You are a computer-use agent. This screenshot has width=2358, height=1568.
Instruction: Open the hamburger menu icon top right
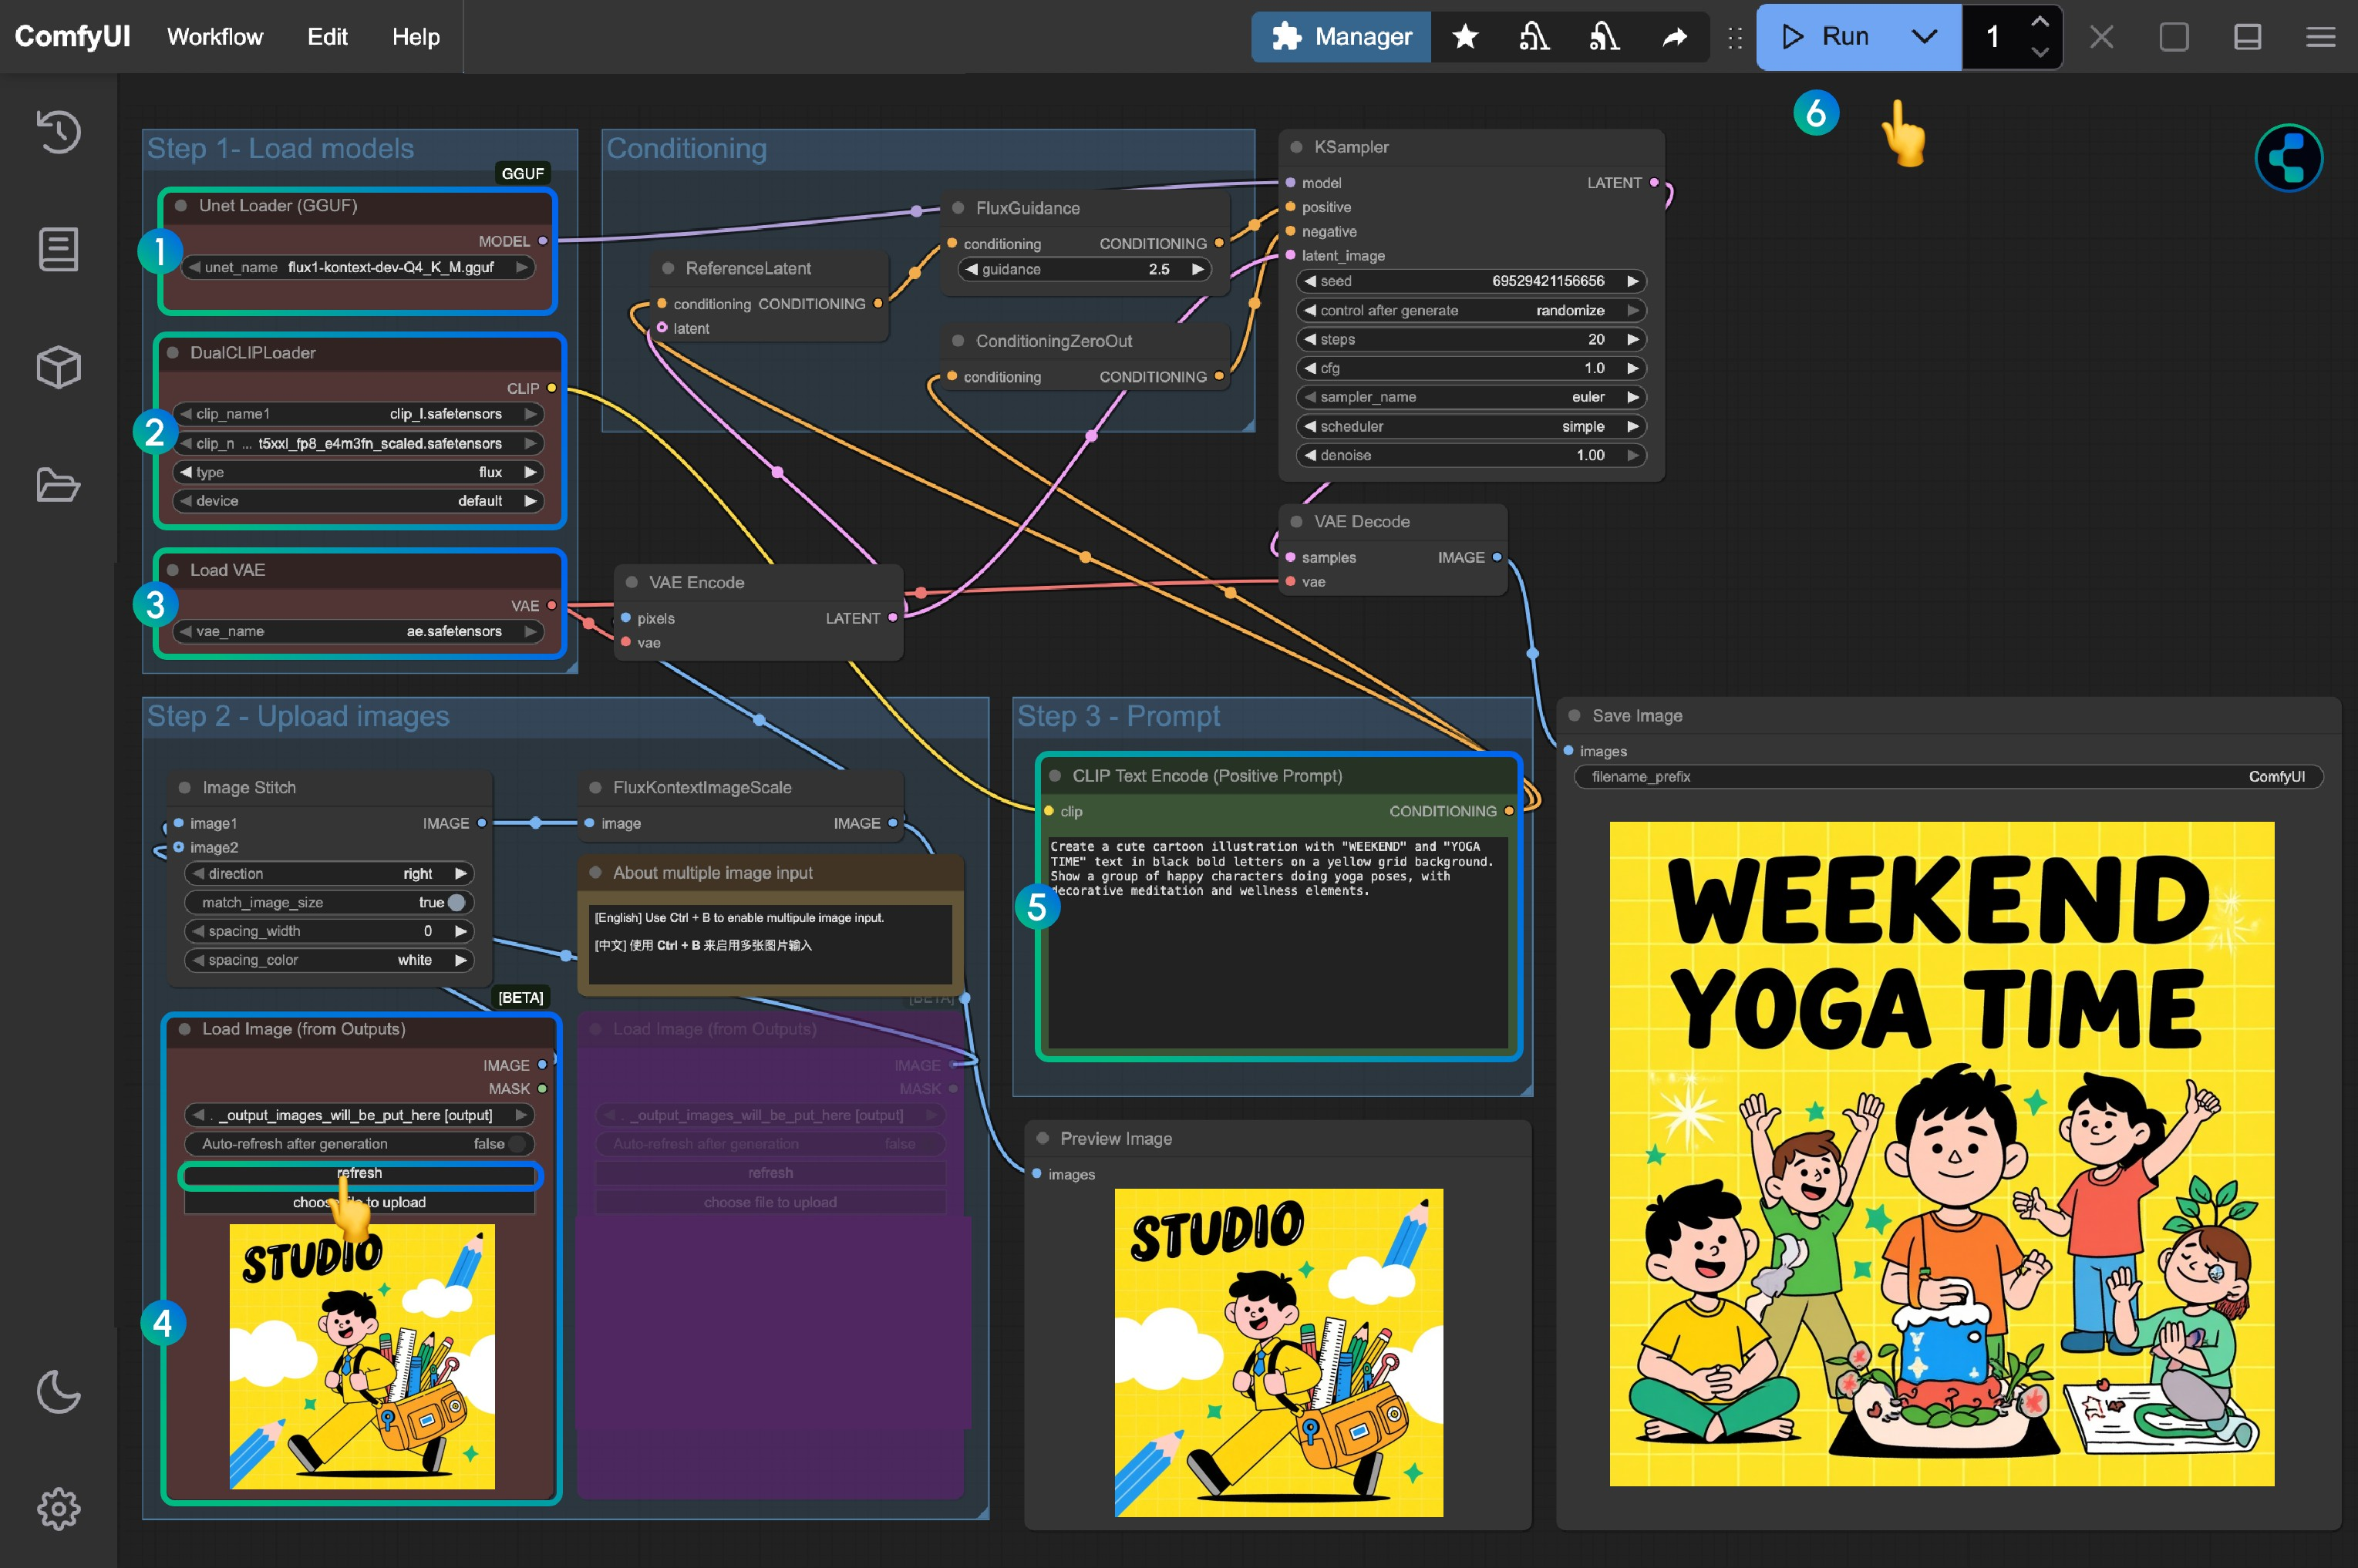point(2320,37)
